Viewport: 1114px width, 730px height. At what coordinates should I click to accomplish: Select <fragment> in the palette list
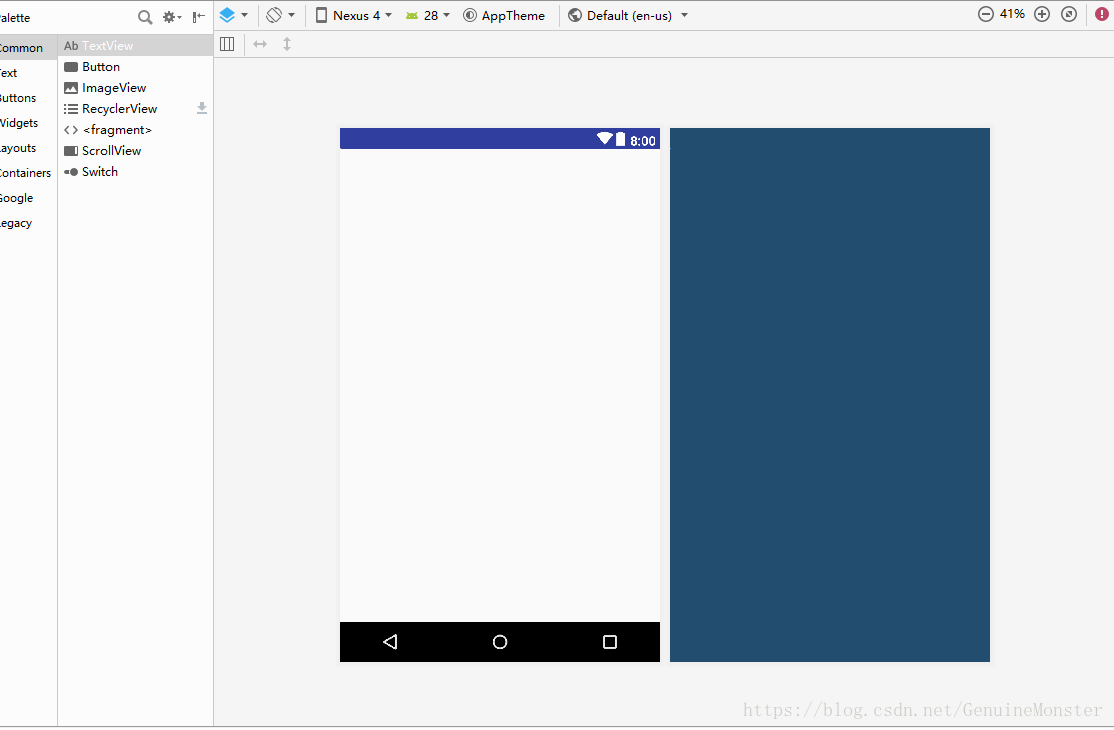pyautogui.click(x=135, y=129)
